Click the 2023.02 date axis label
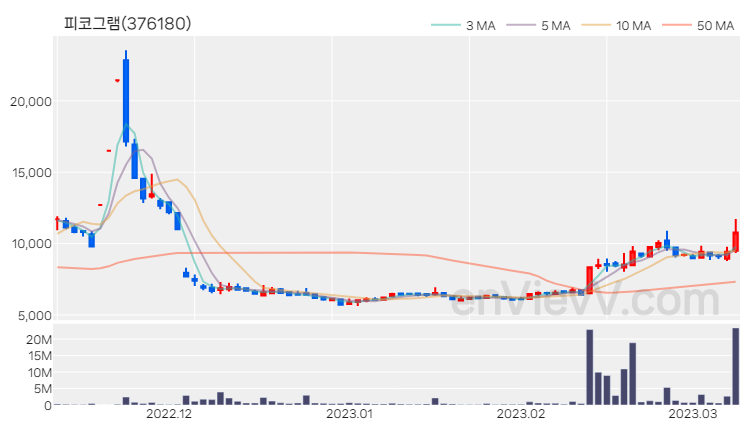750x430 pixels. [521, 414]
